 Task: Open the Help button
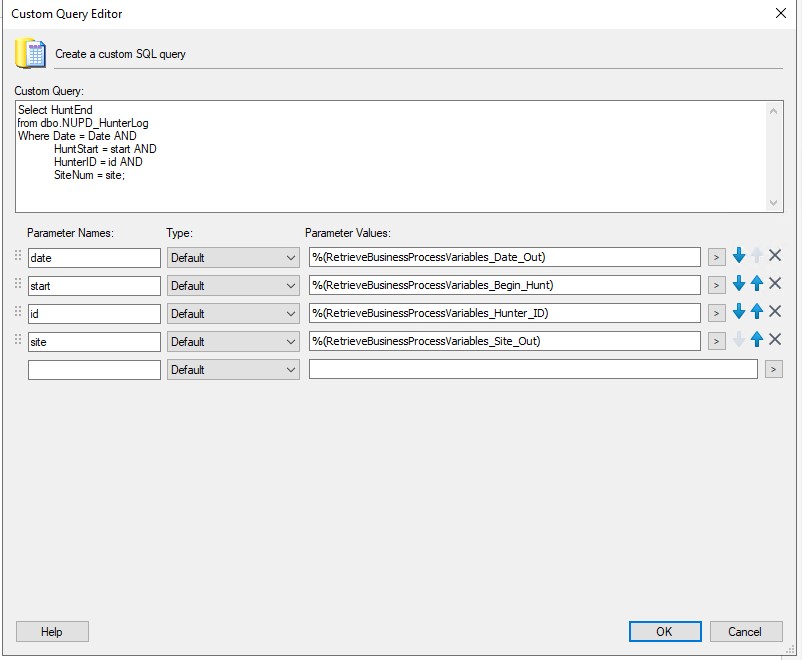pos(52,631)
